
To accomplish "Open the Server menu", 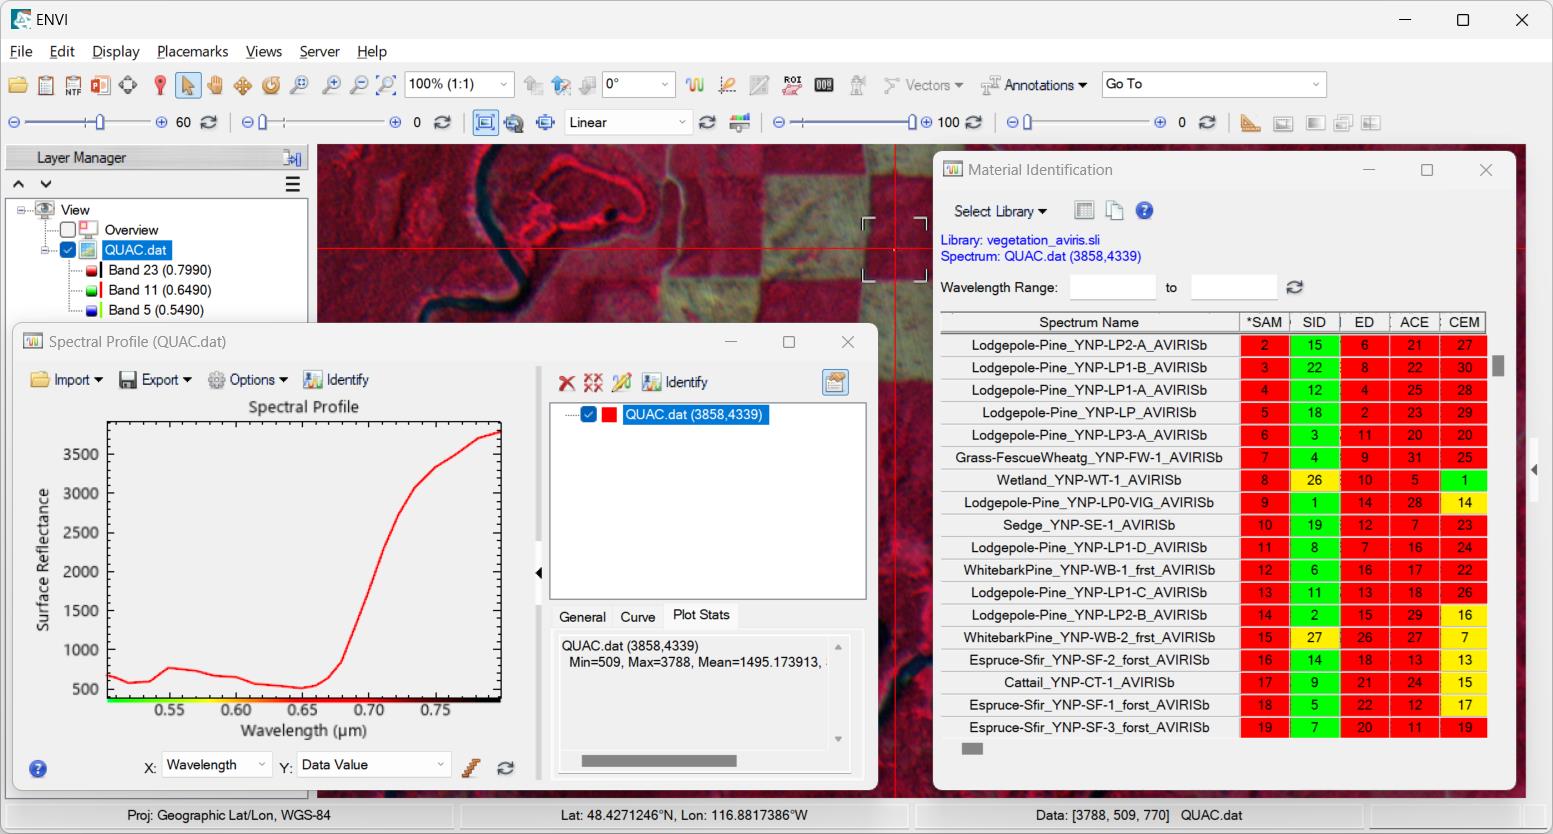I will point(320,52).
